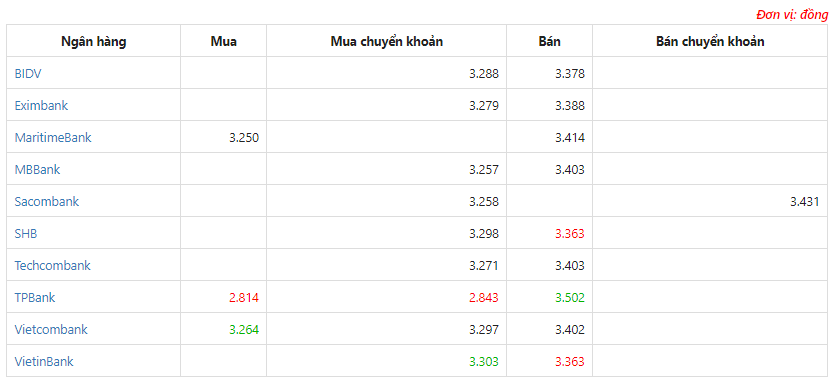The image size is (836, 388).
Task: Select Techcombank sell rate 3.403
Action: click(570, 265)
